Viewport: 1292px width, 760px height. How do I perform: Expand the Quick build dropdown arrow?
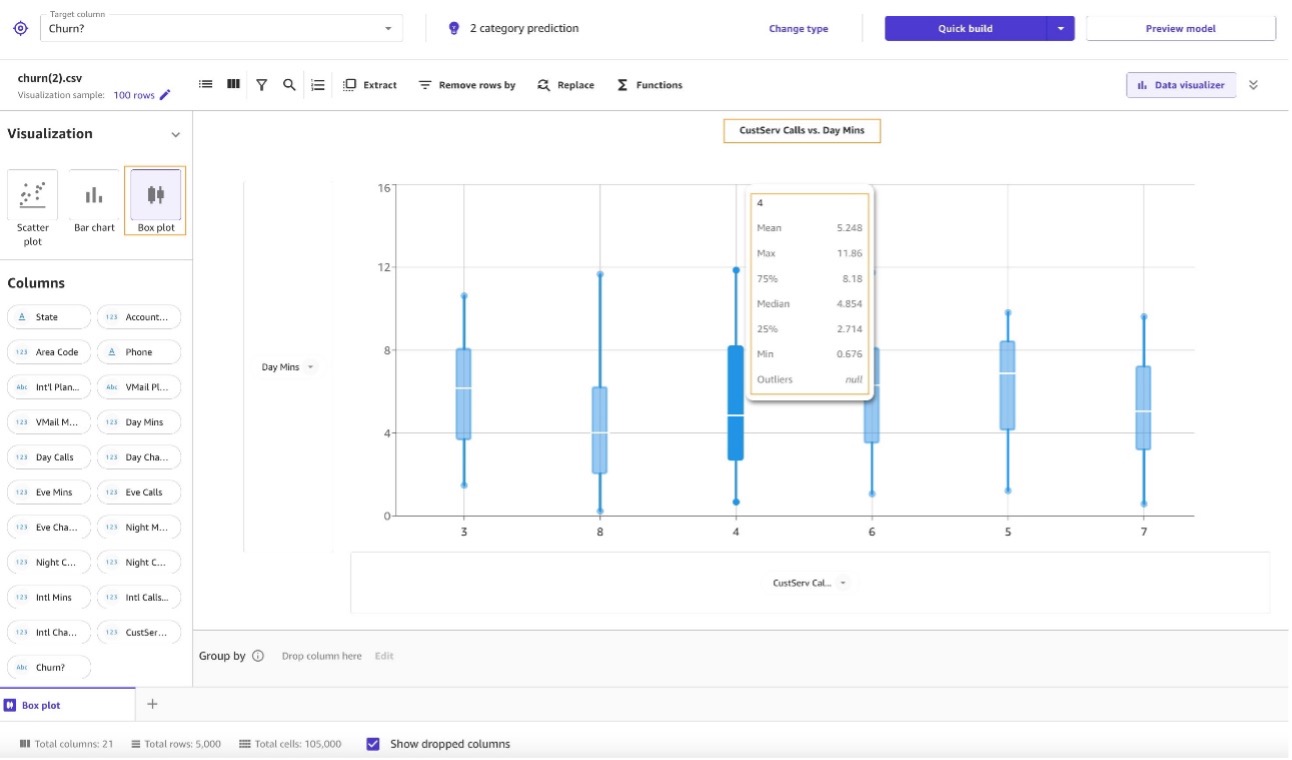tap(1060, 28)
